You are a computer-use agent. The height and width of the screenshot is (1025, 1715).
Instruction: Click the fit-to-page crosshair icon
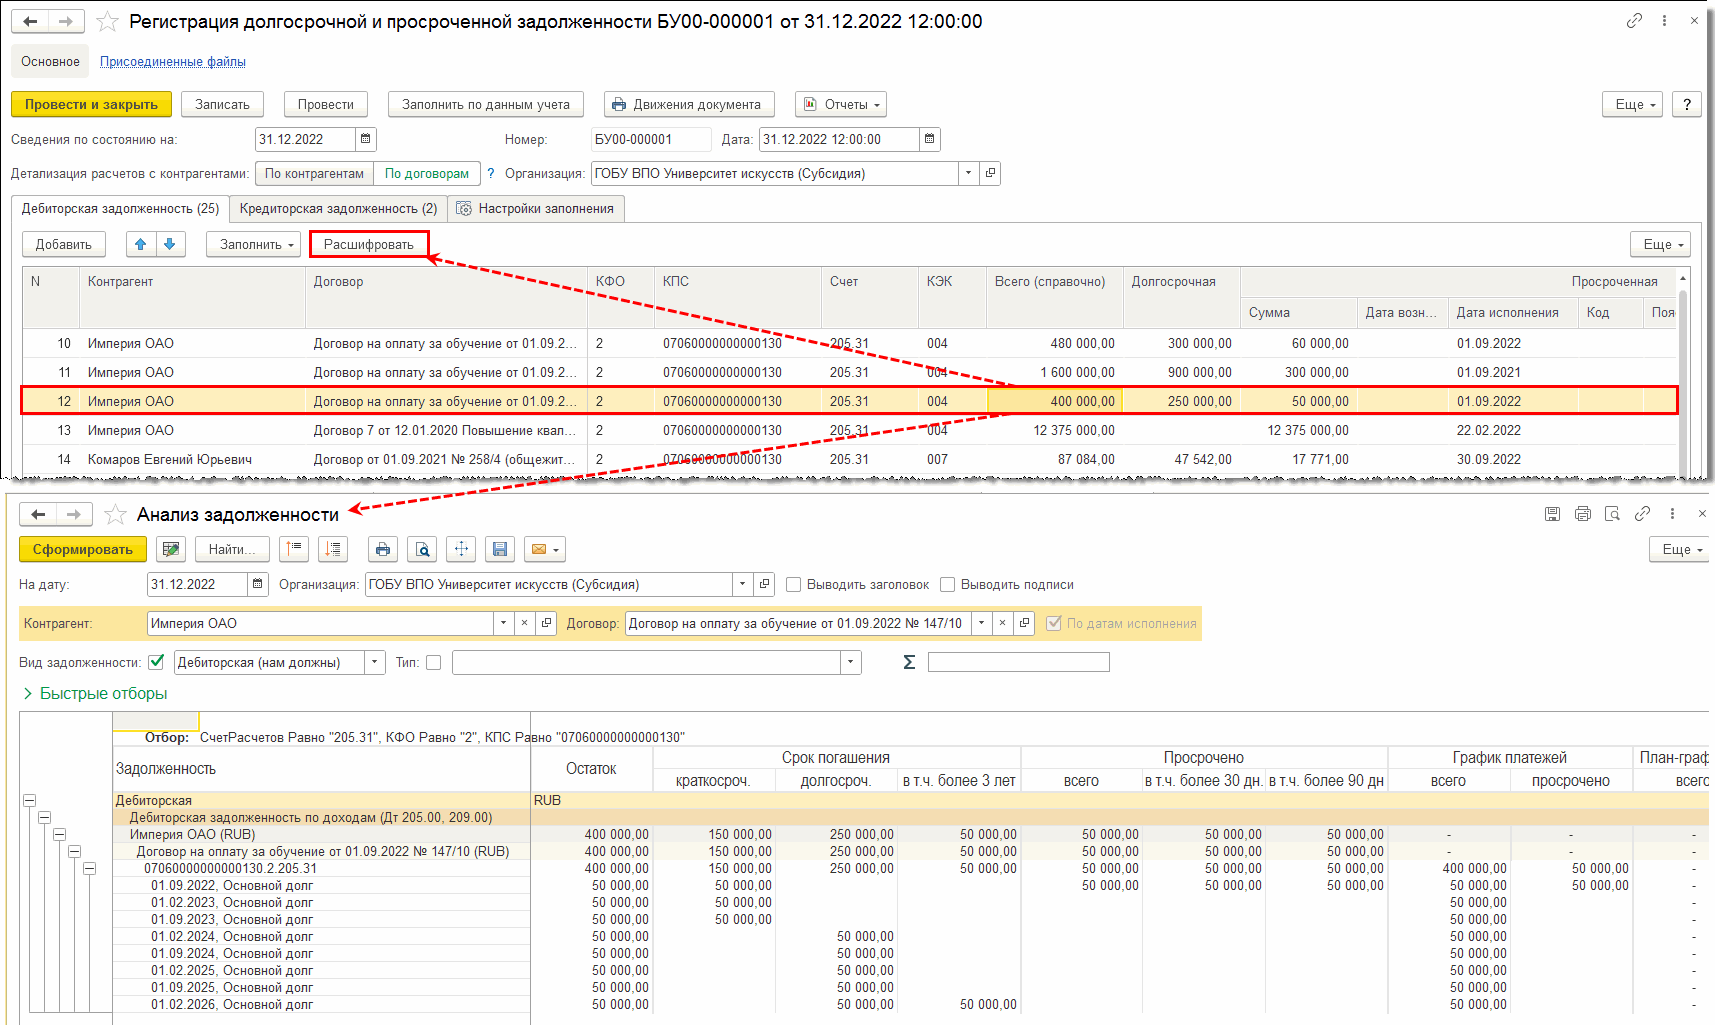click(x=461, y=549)
